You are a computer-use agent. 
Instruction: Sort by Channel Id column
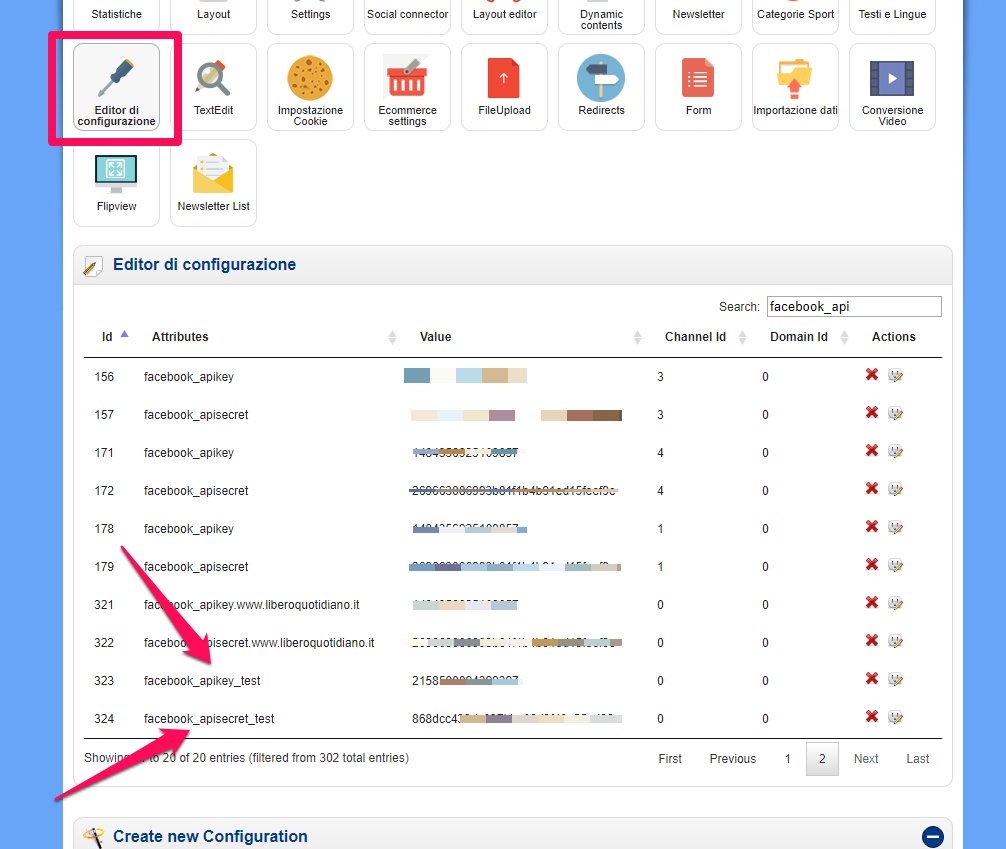click(x=695, y=337)
